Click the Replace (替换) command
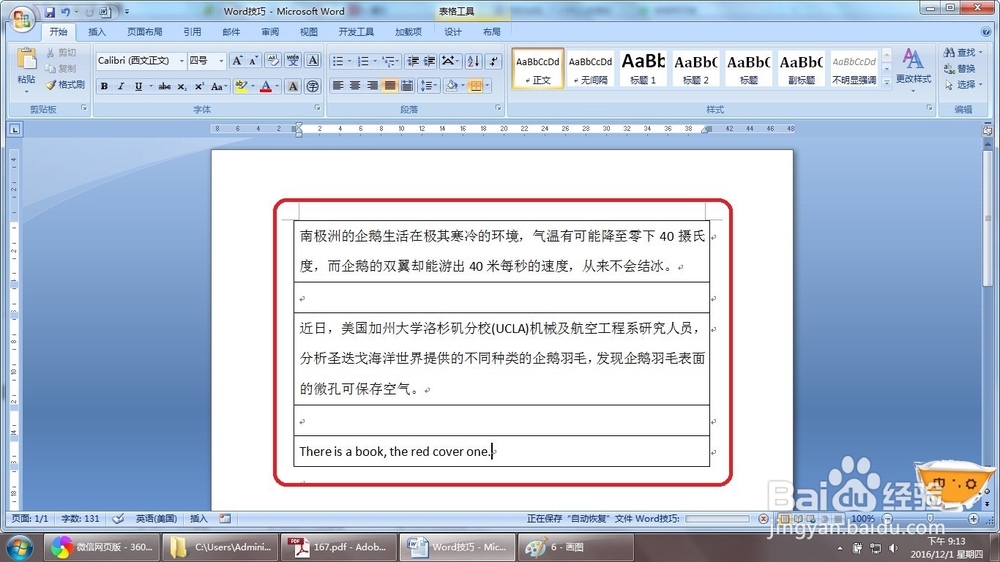This screenshot has height=562, width=1000. click(960, 68)
